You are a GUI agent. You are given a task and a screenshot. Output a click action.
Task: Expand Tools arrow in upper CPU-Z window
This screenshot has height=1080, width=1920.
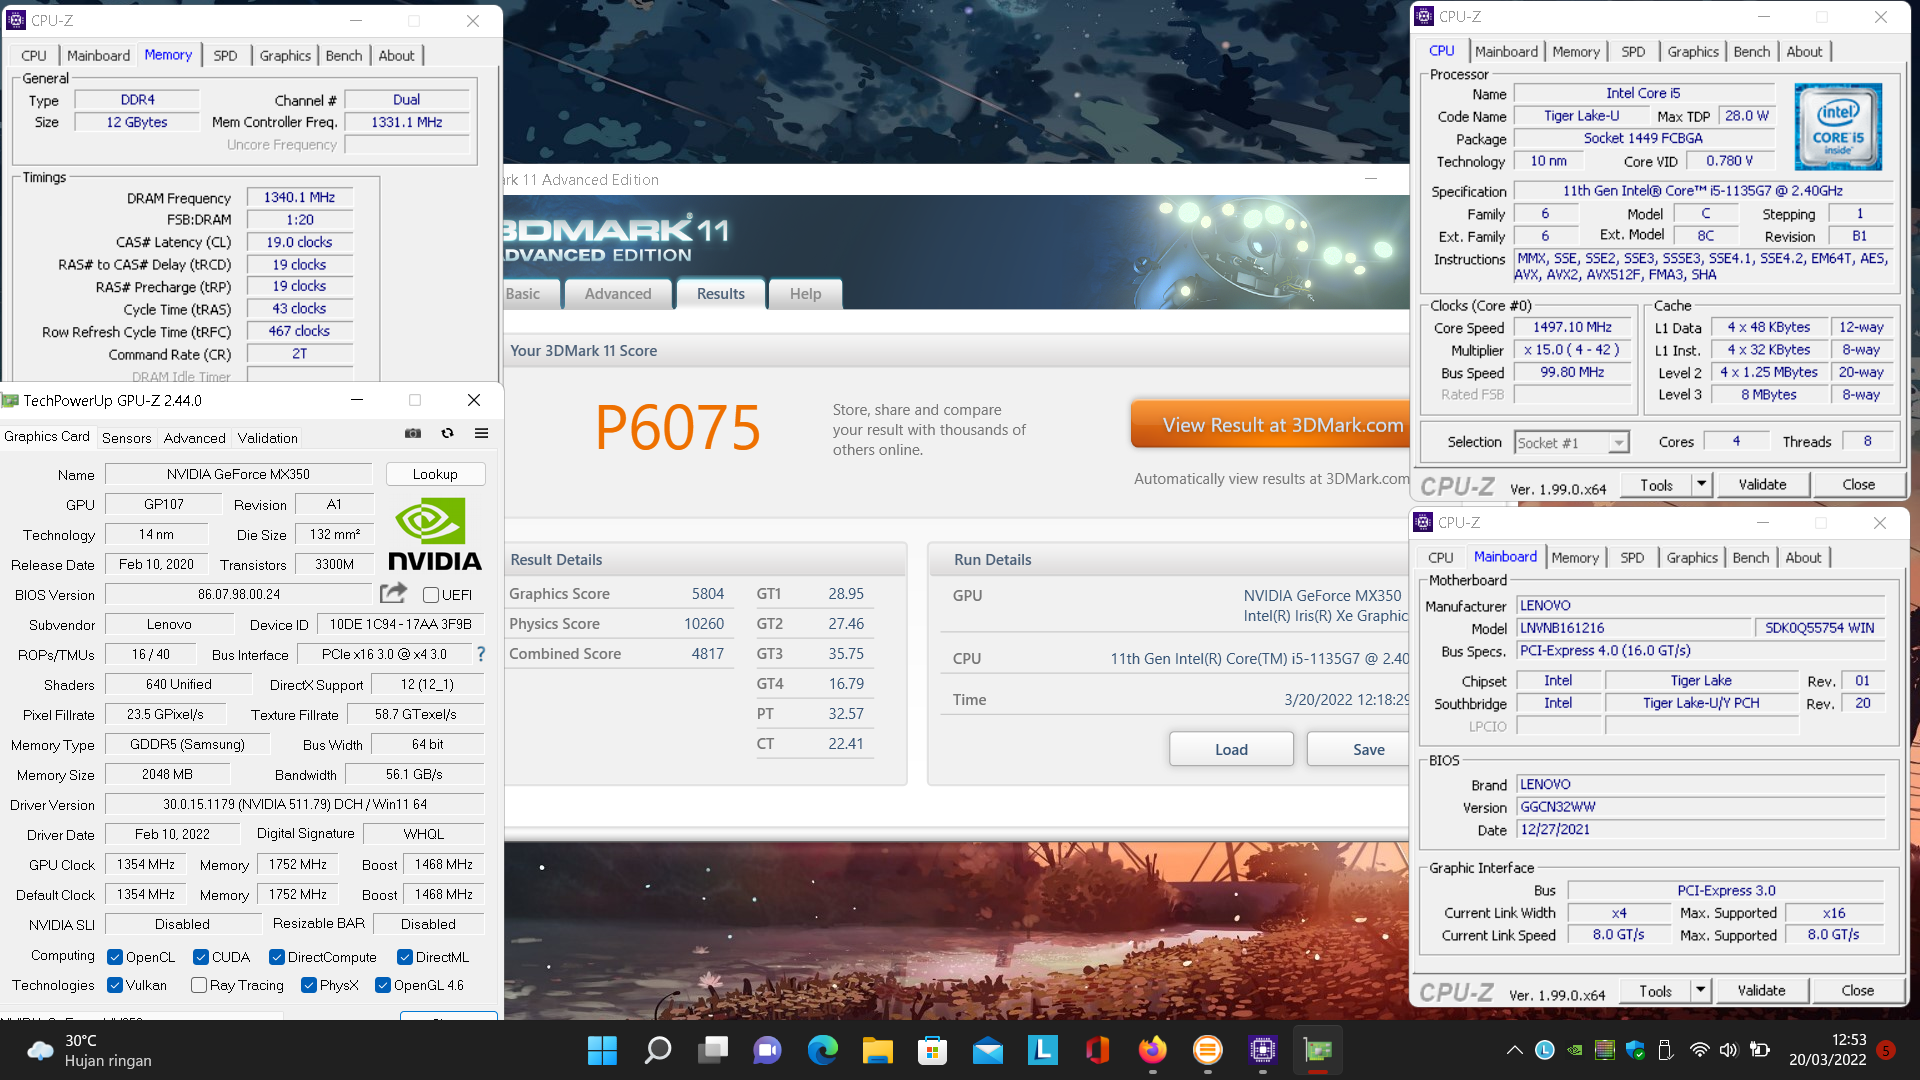click(1701, 485)
